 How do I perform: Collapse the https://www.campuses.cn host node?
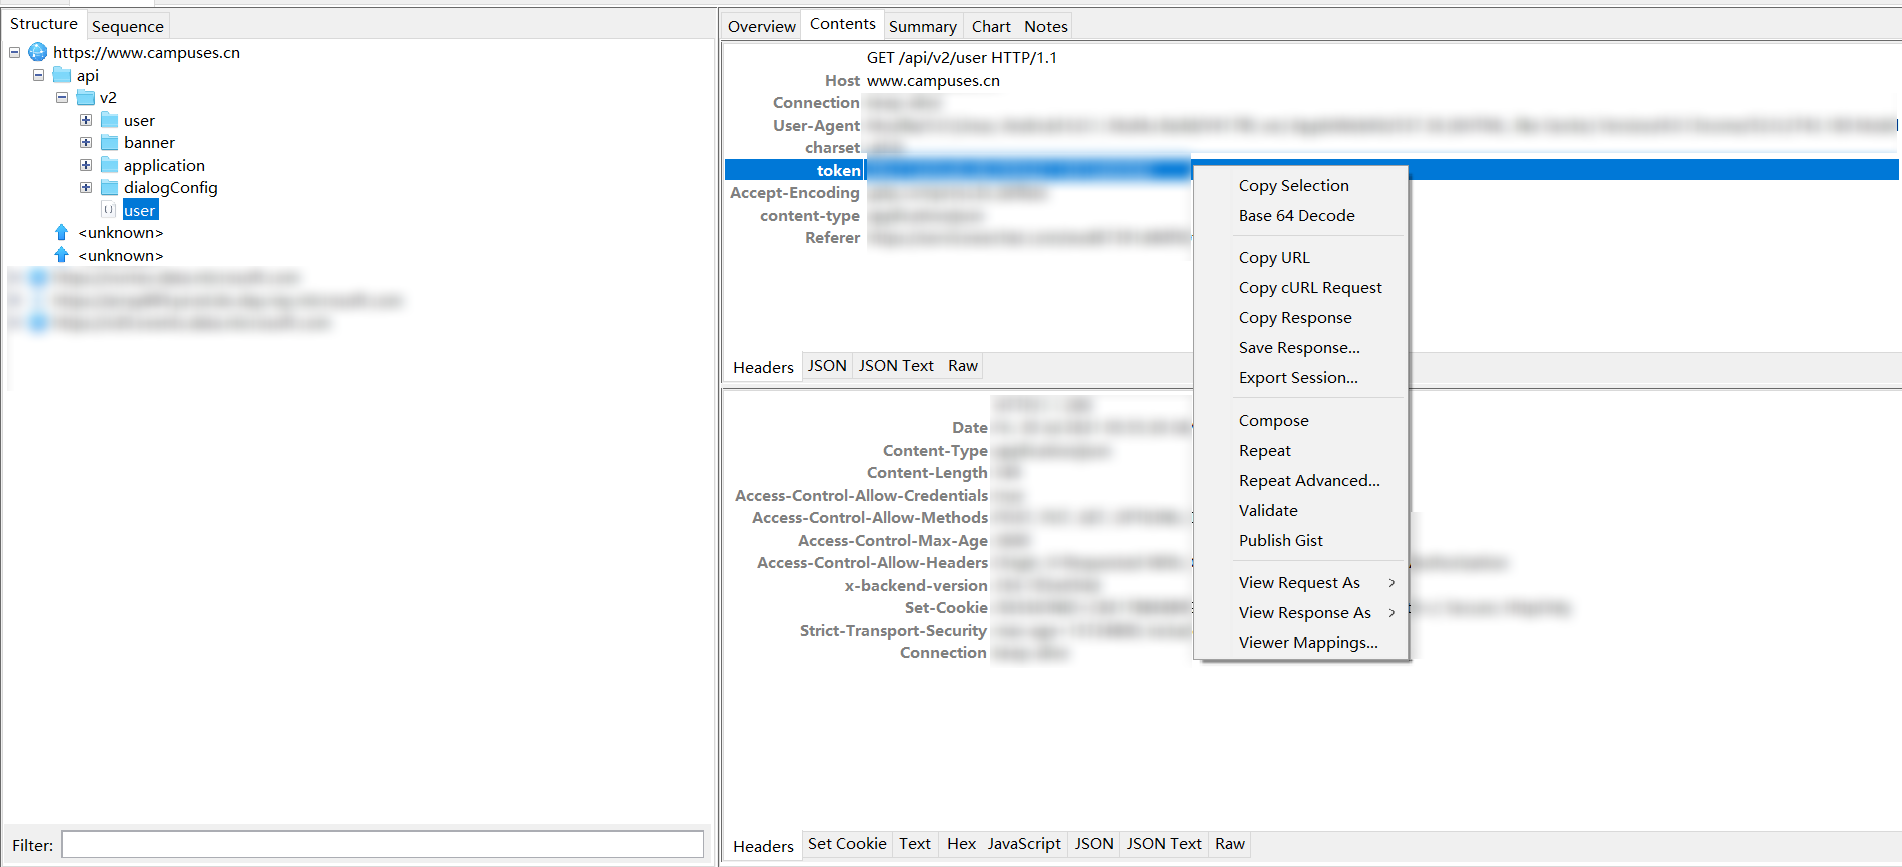pyautogui.click(x=14, y=52)
